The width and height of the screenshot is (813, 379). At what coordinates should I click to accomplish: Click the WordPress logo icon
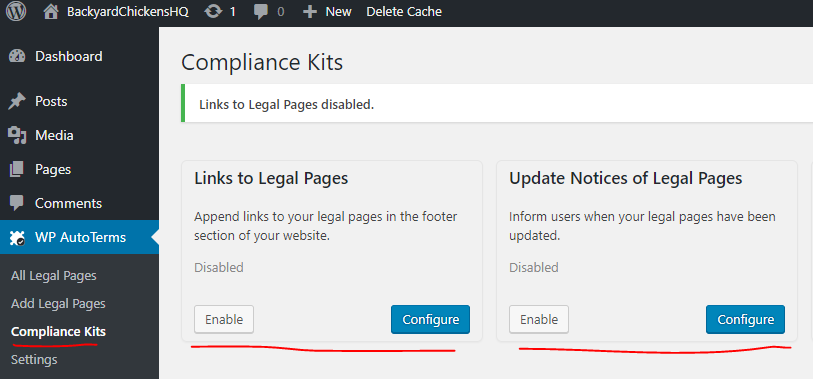tap(16, 11)
